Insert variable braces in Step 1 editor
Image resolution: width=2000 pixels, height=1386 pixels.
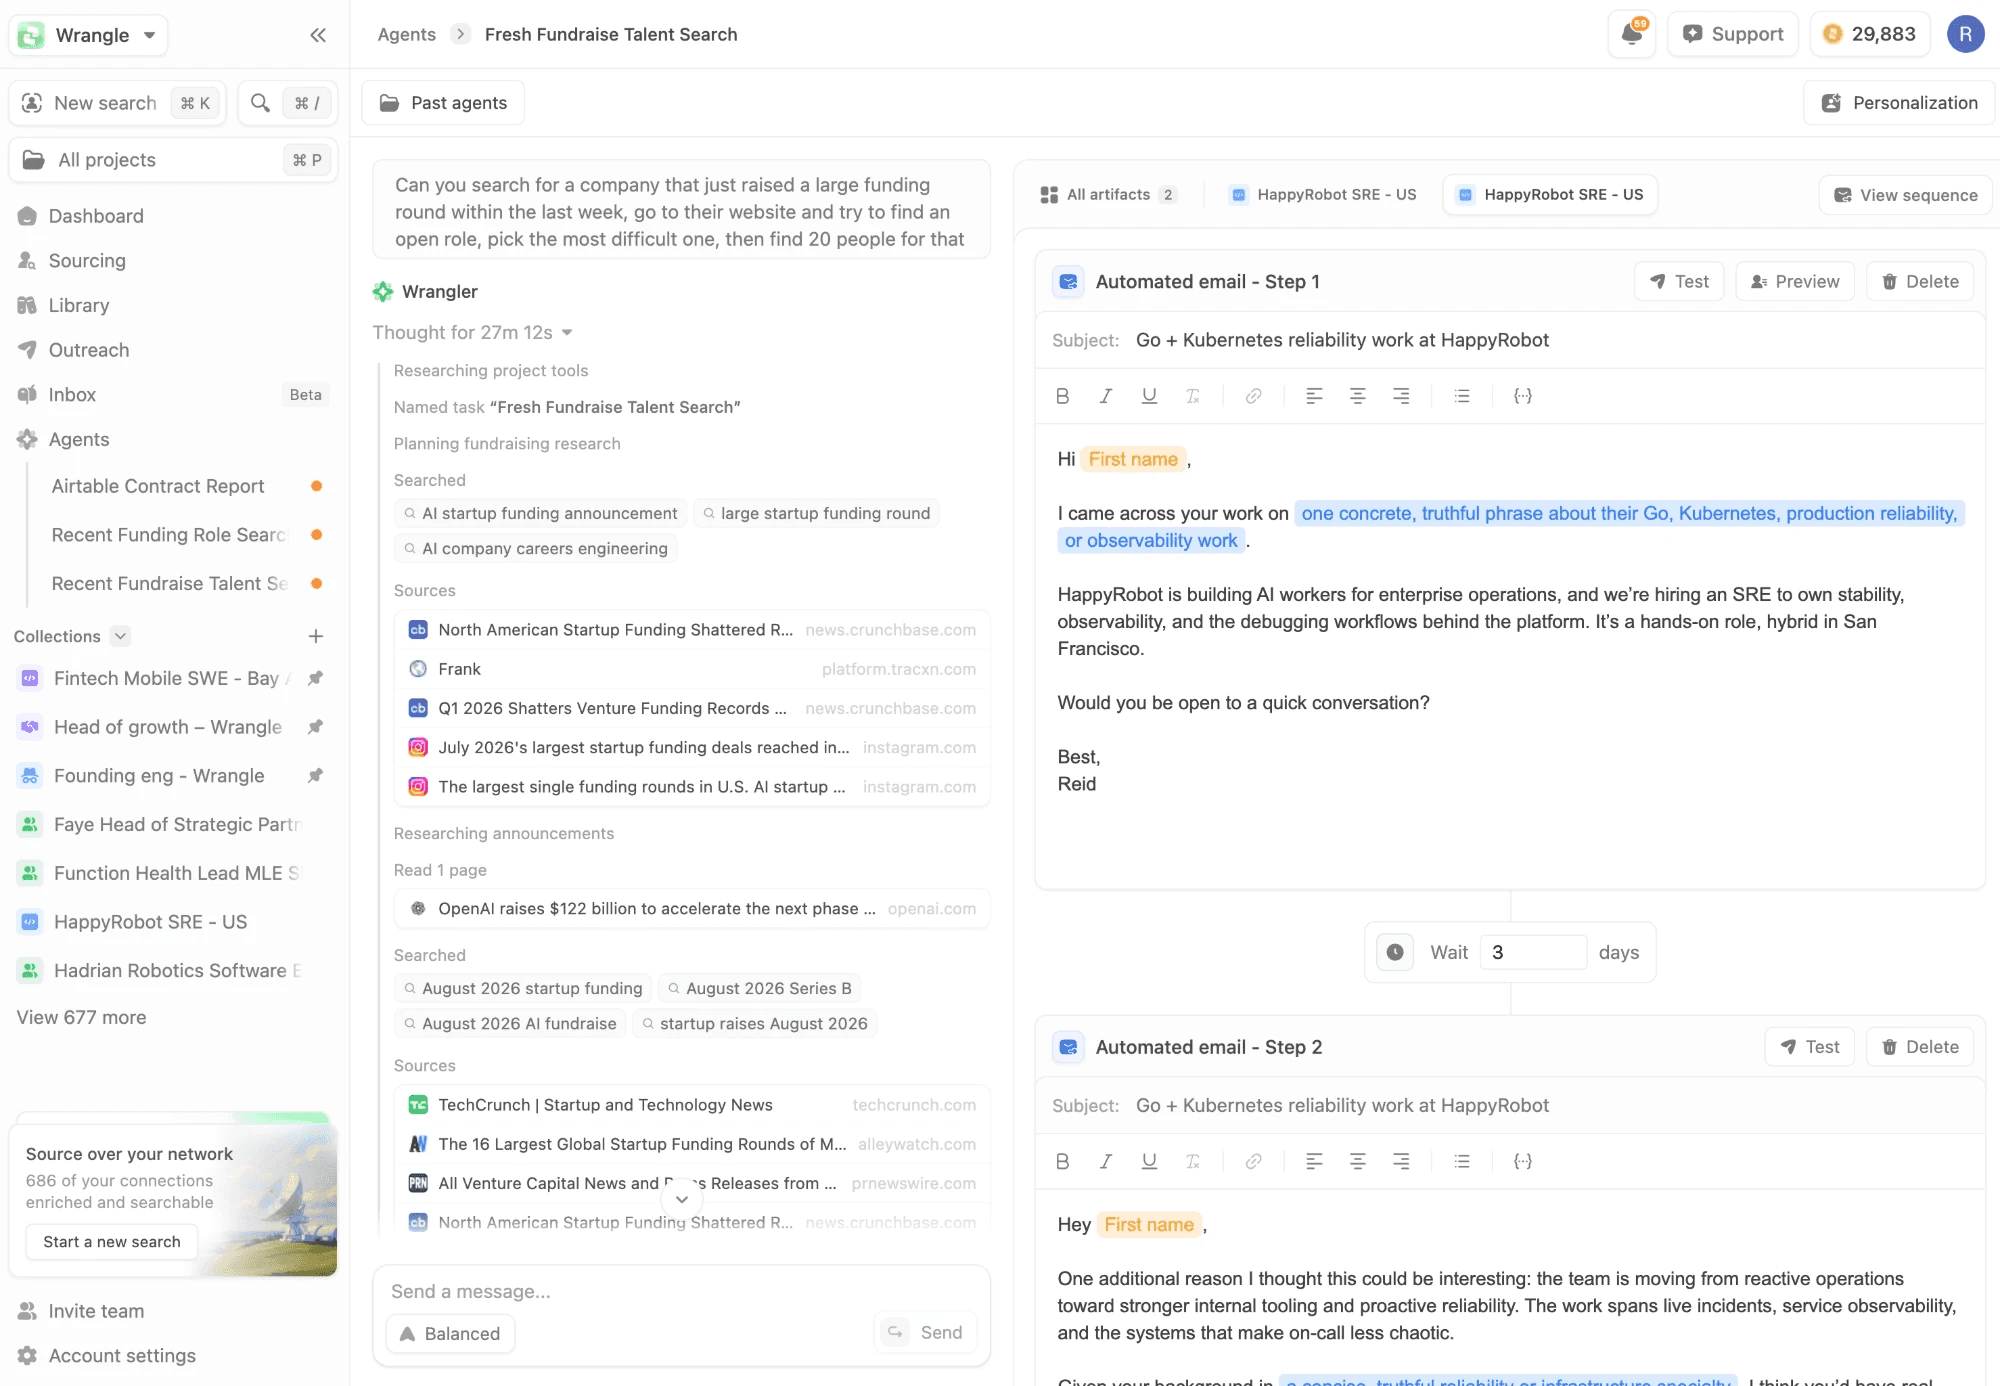[x=1522, y=396]
